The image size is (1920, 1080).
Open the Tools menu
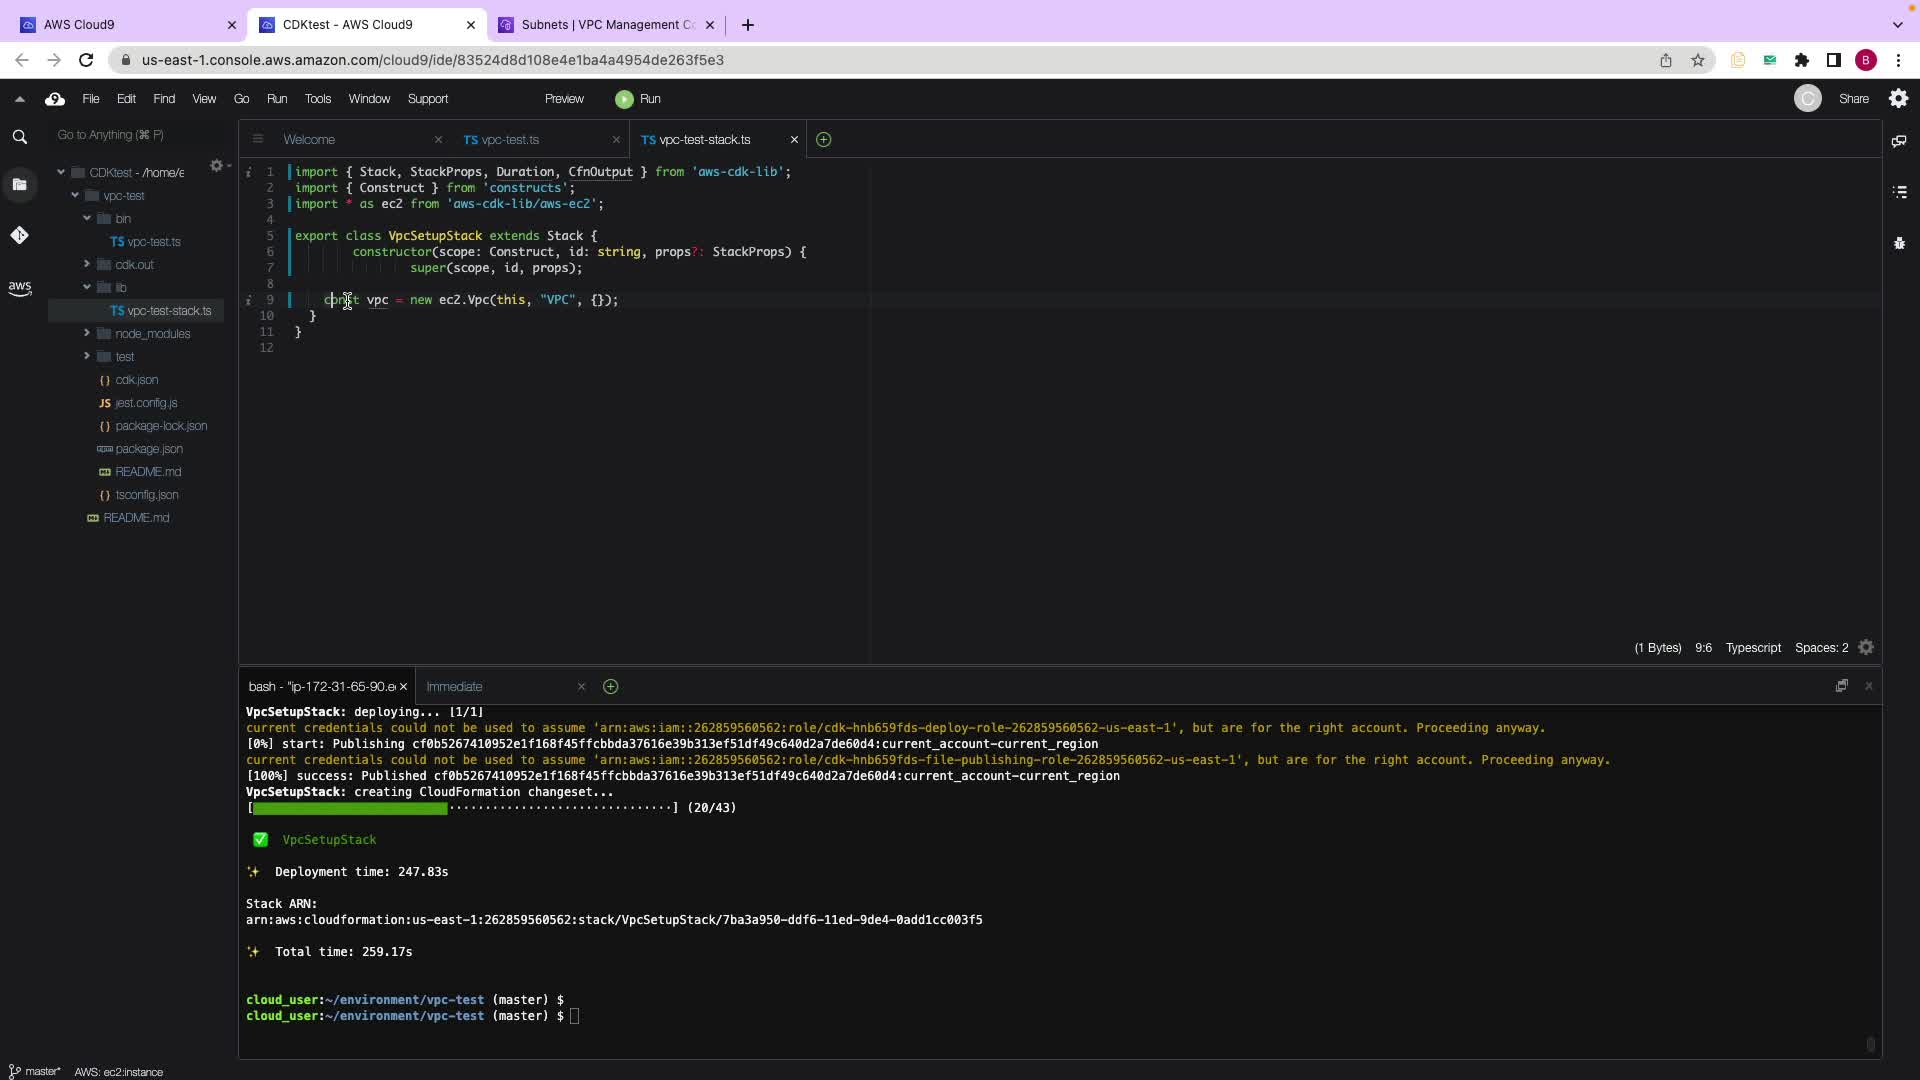tap(317, 99)
